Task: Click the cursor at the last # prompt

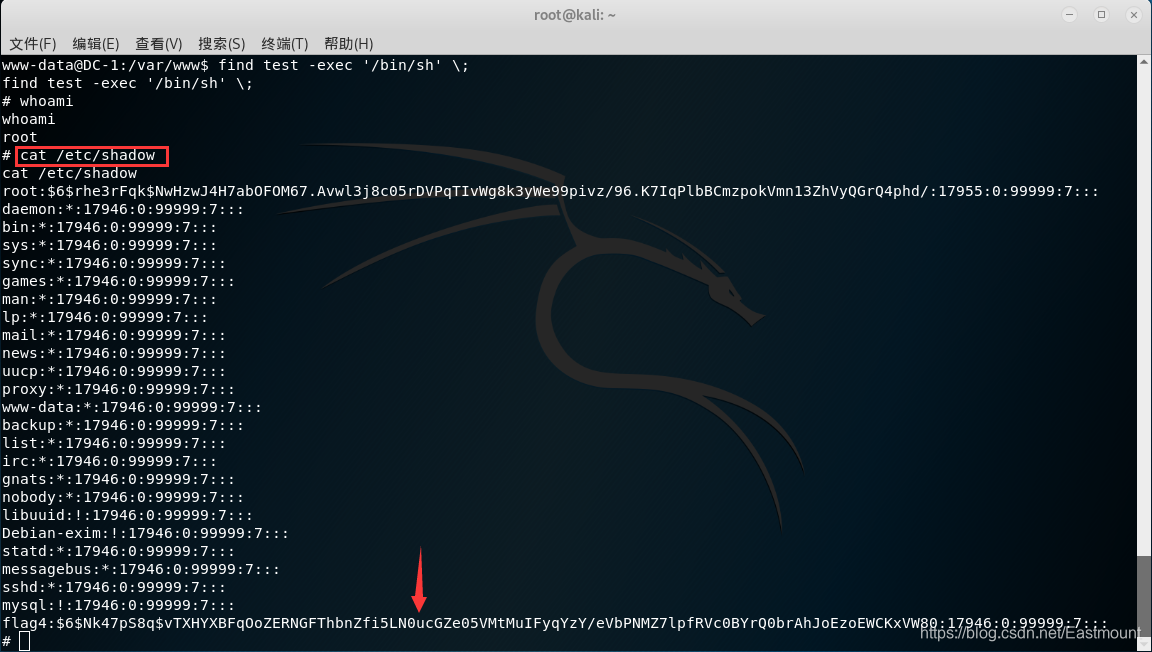Action: 25,641
